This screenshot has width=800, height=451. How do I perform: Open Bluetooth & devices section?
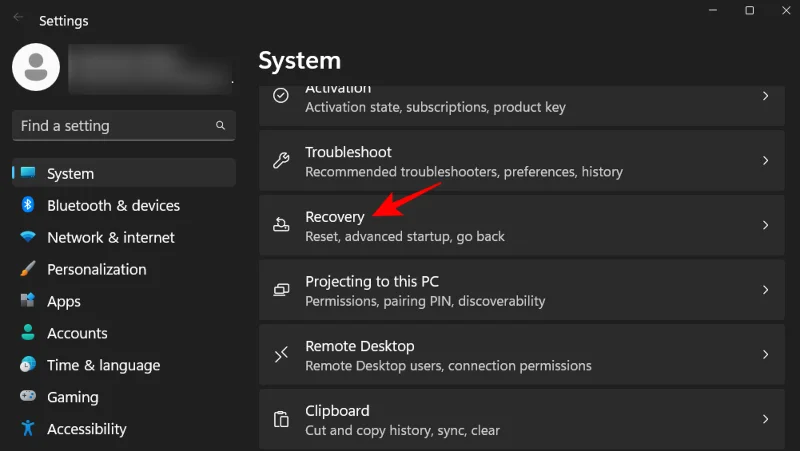point(124,205)
